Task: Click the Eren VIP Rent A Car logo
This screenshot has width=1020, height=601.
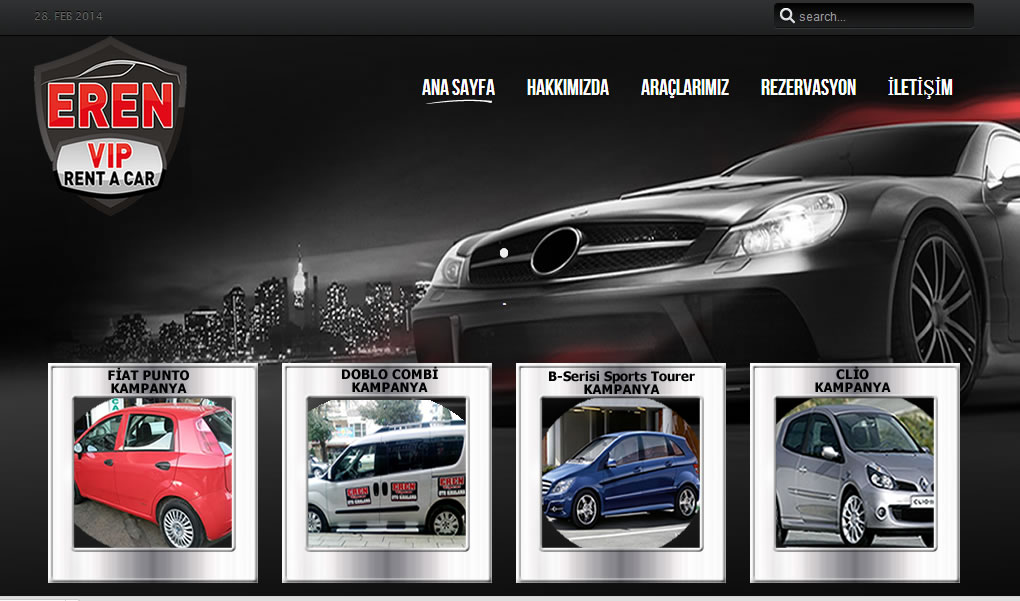Action: (x=111, y=126)
